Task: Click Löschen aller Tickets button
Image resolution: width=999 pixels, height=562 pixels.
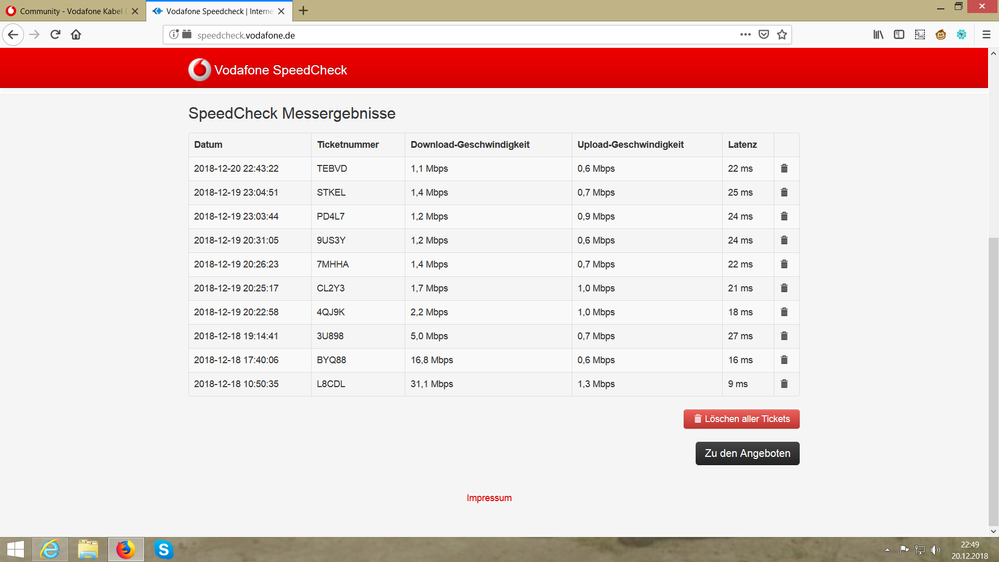Action: [x=742, y=419]
